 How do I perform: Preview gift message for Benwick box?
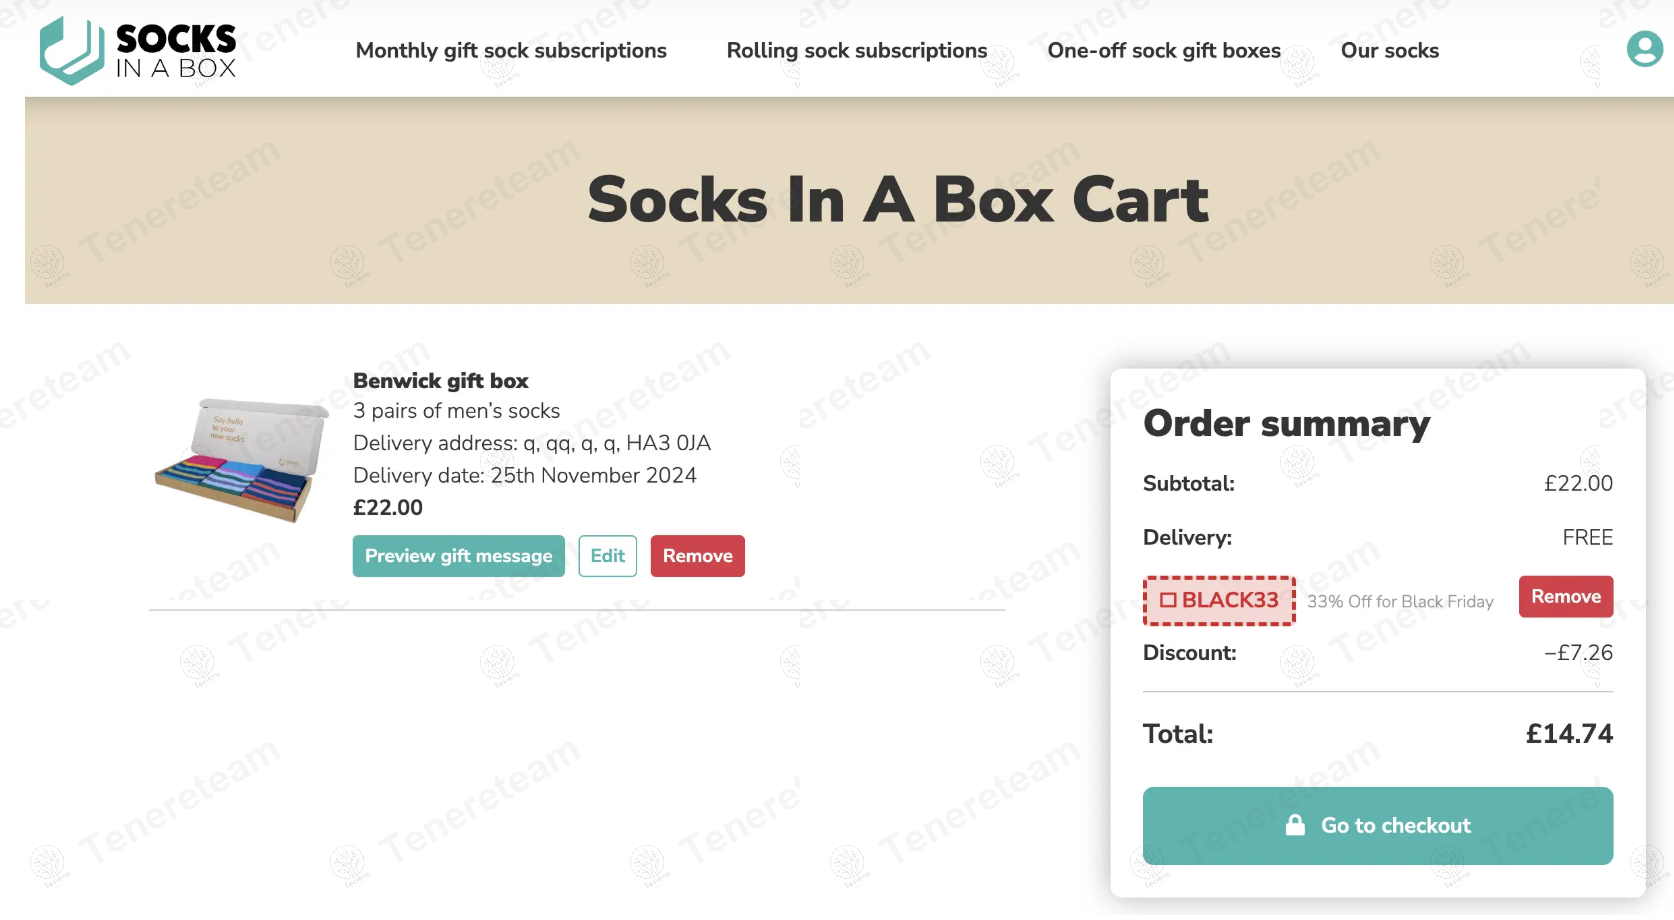[x=459, y=556]
